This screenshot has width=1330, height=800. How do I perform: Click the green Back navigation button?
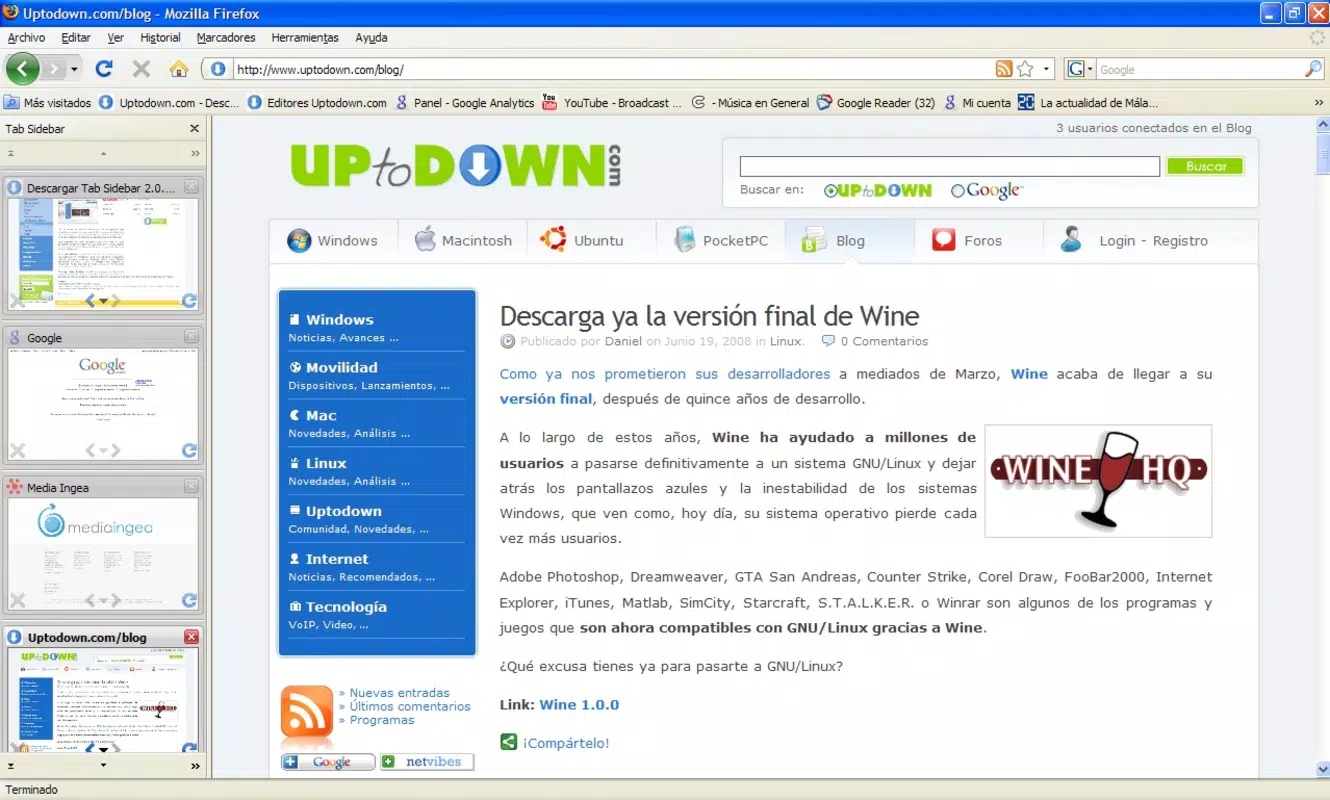22,69
